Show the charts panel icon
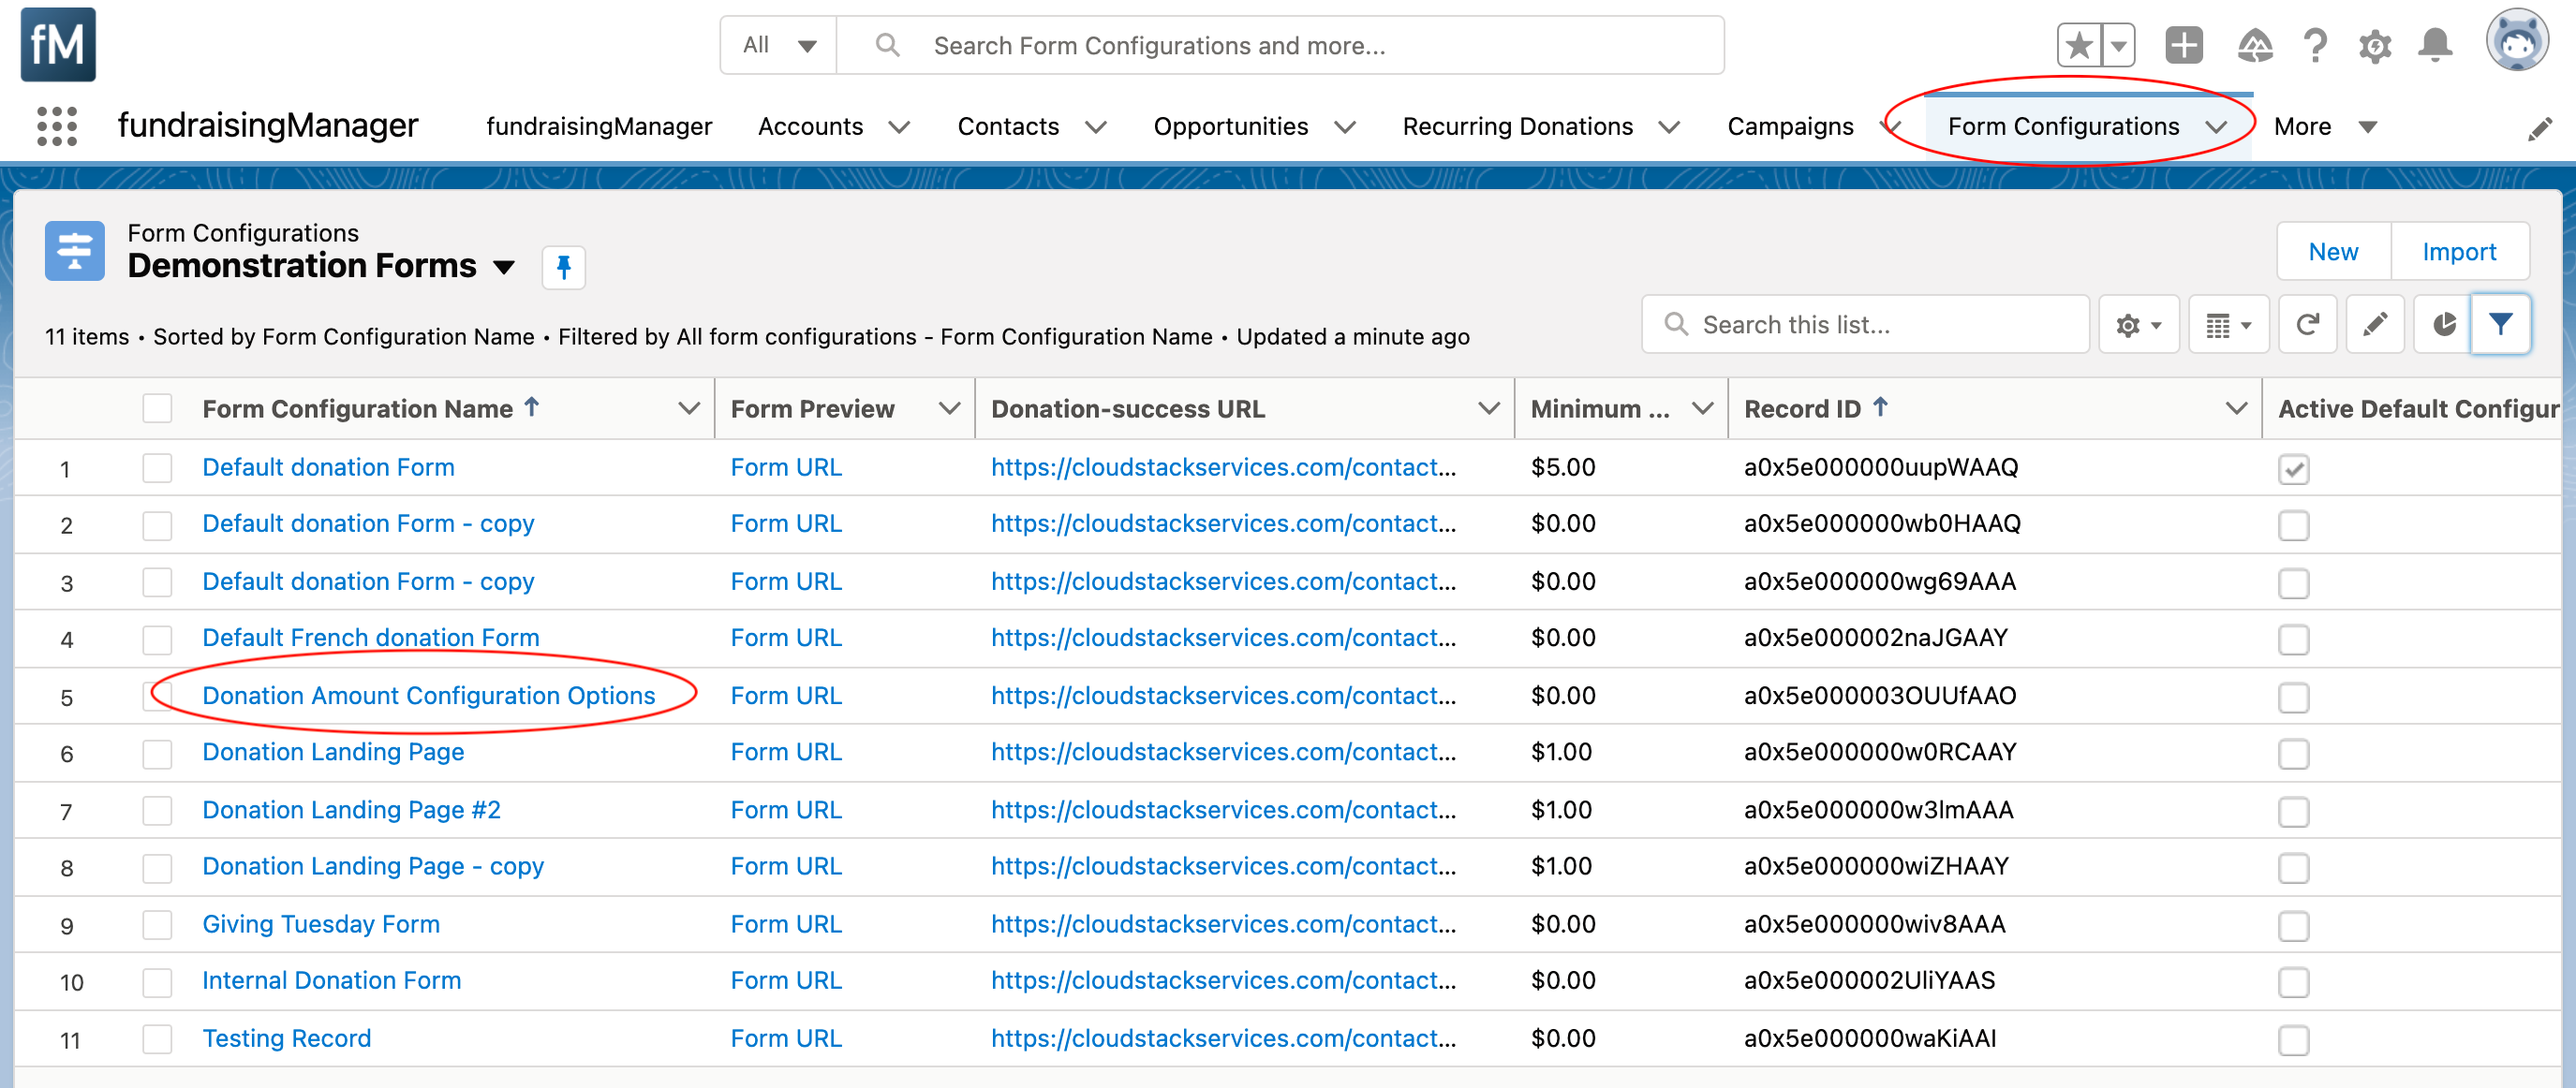This screenshot has height=1088, width=2576. pyautogui.click(x=2443, y=324)
